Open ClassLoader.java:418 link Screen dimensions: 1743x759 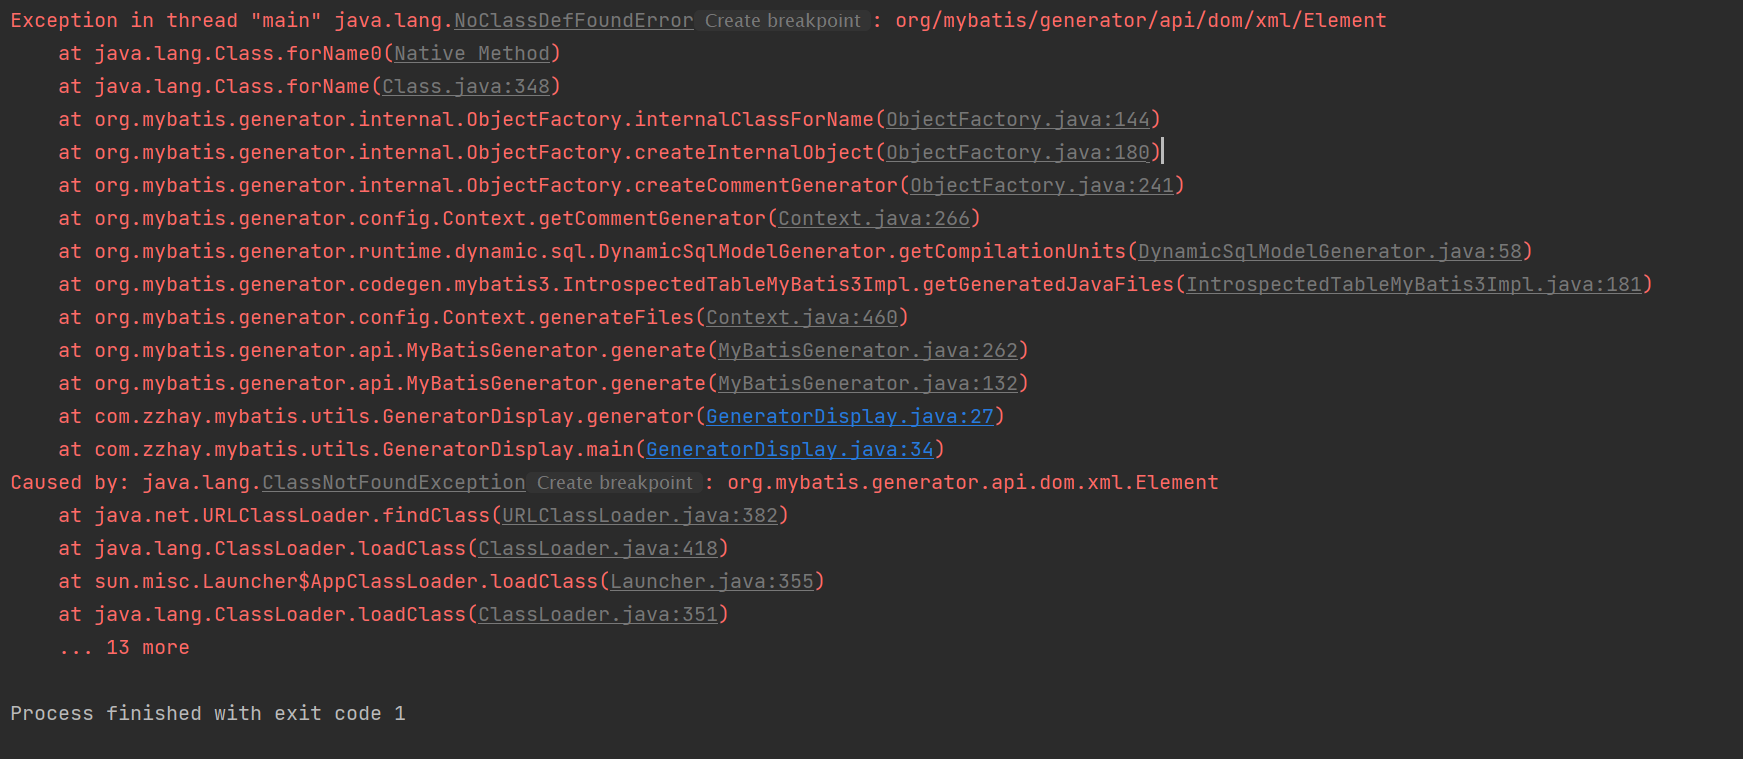(x=598, y=548)
